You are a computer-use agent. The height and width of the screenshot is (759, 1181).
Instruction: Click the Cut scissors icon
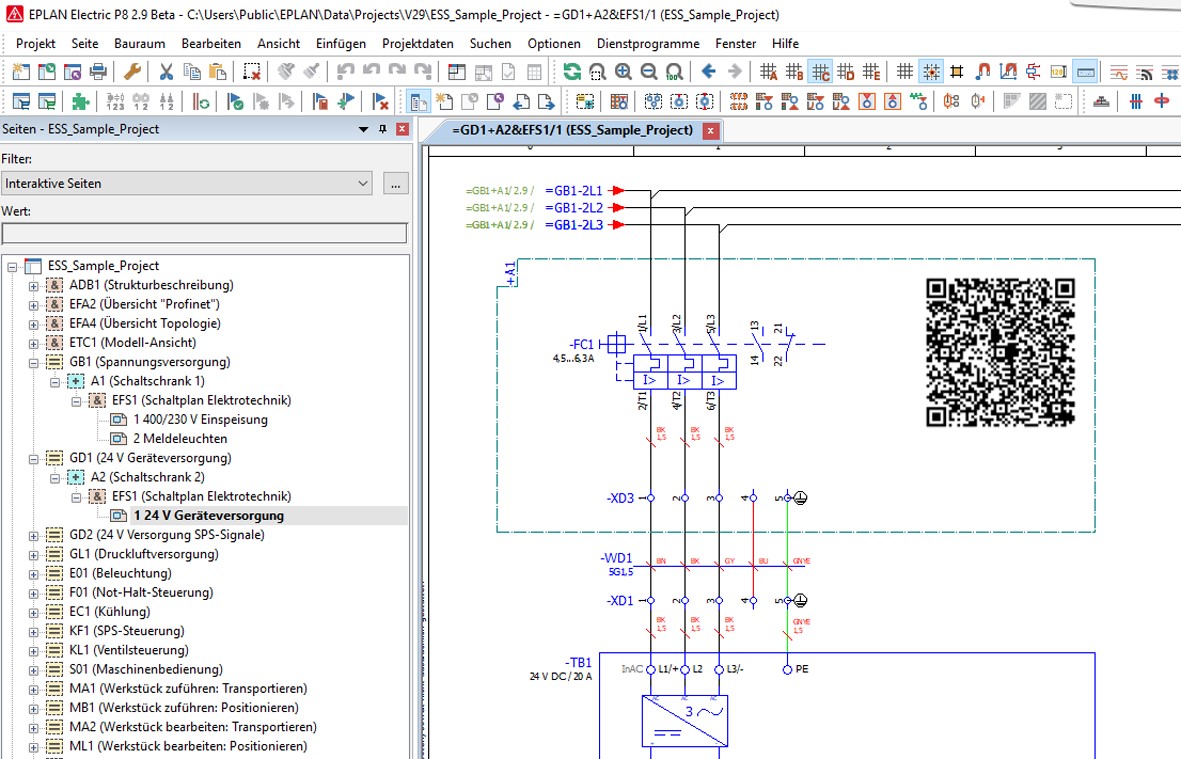(166, 72)
